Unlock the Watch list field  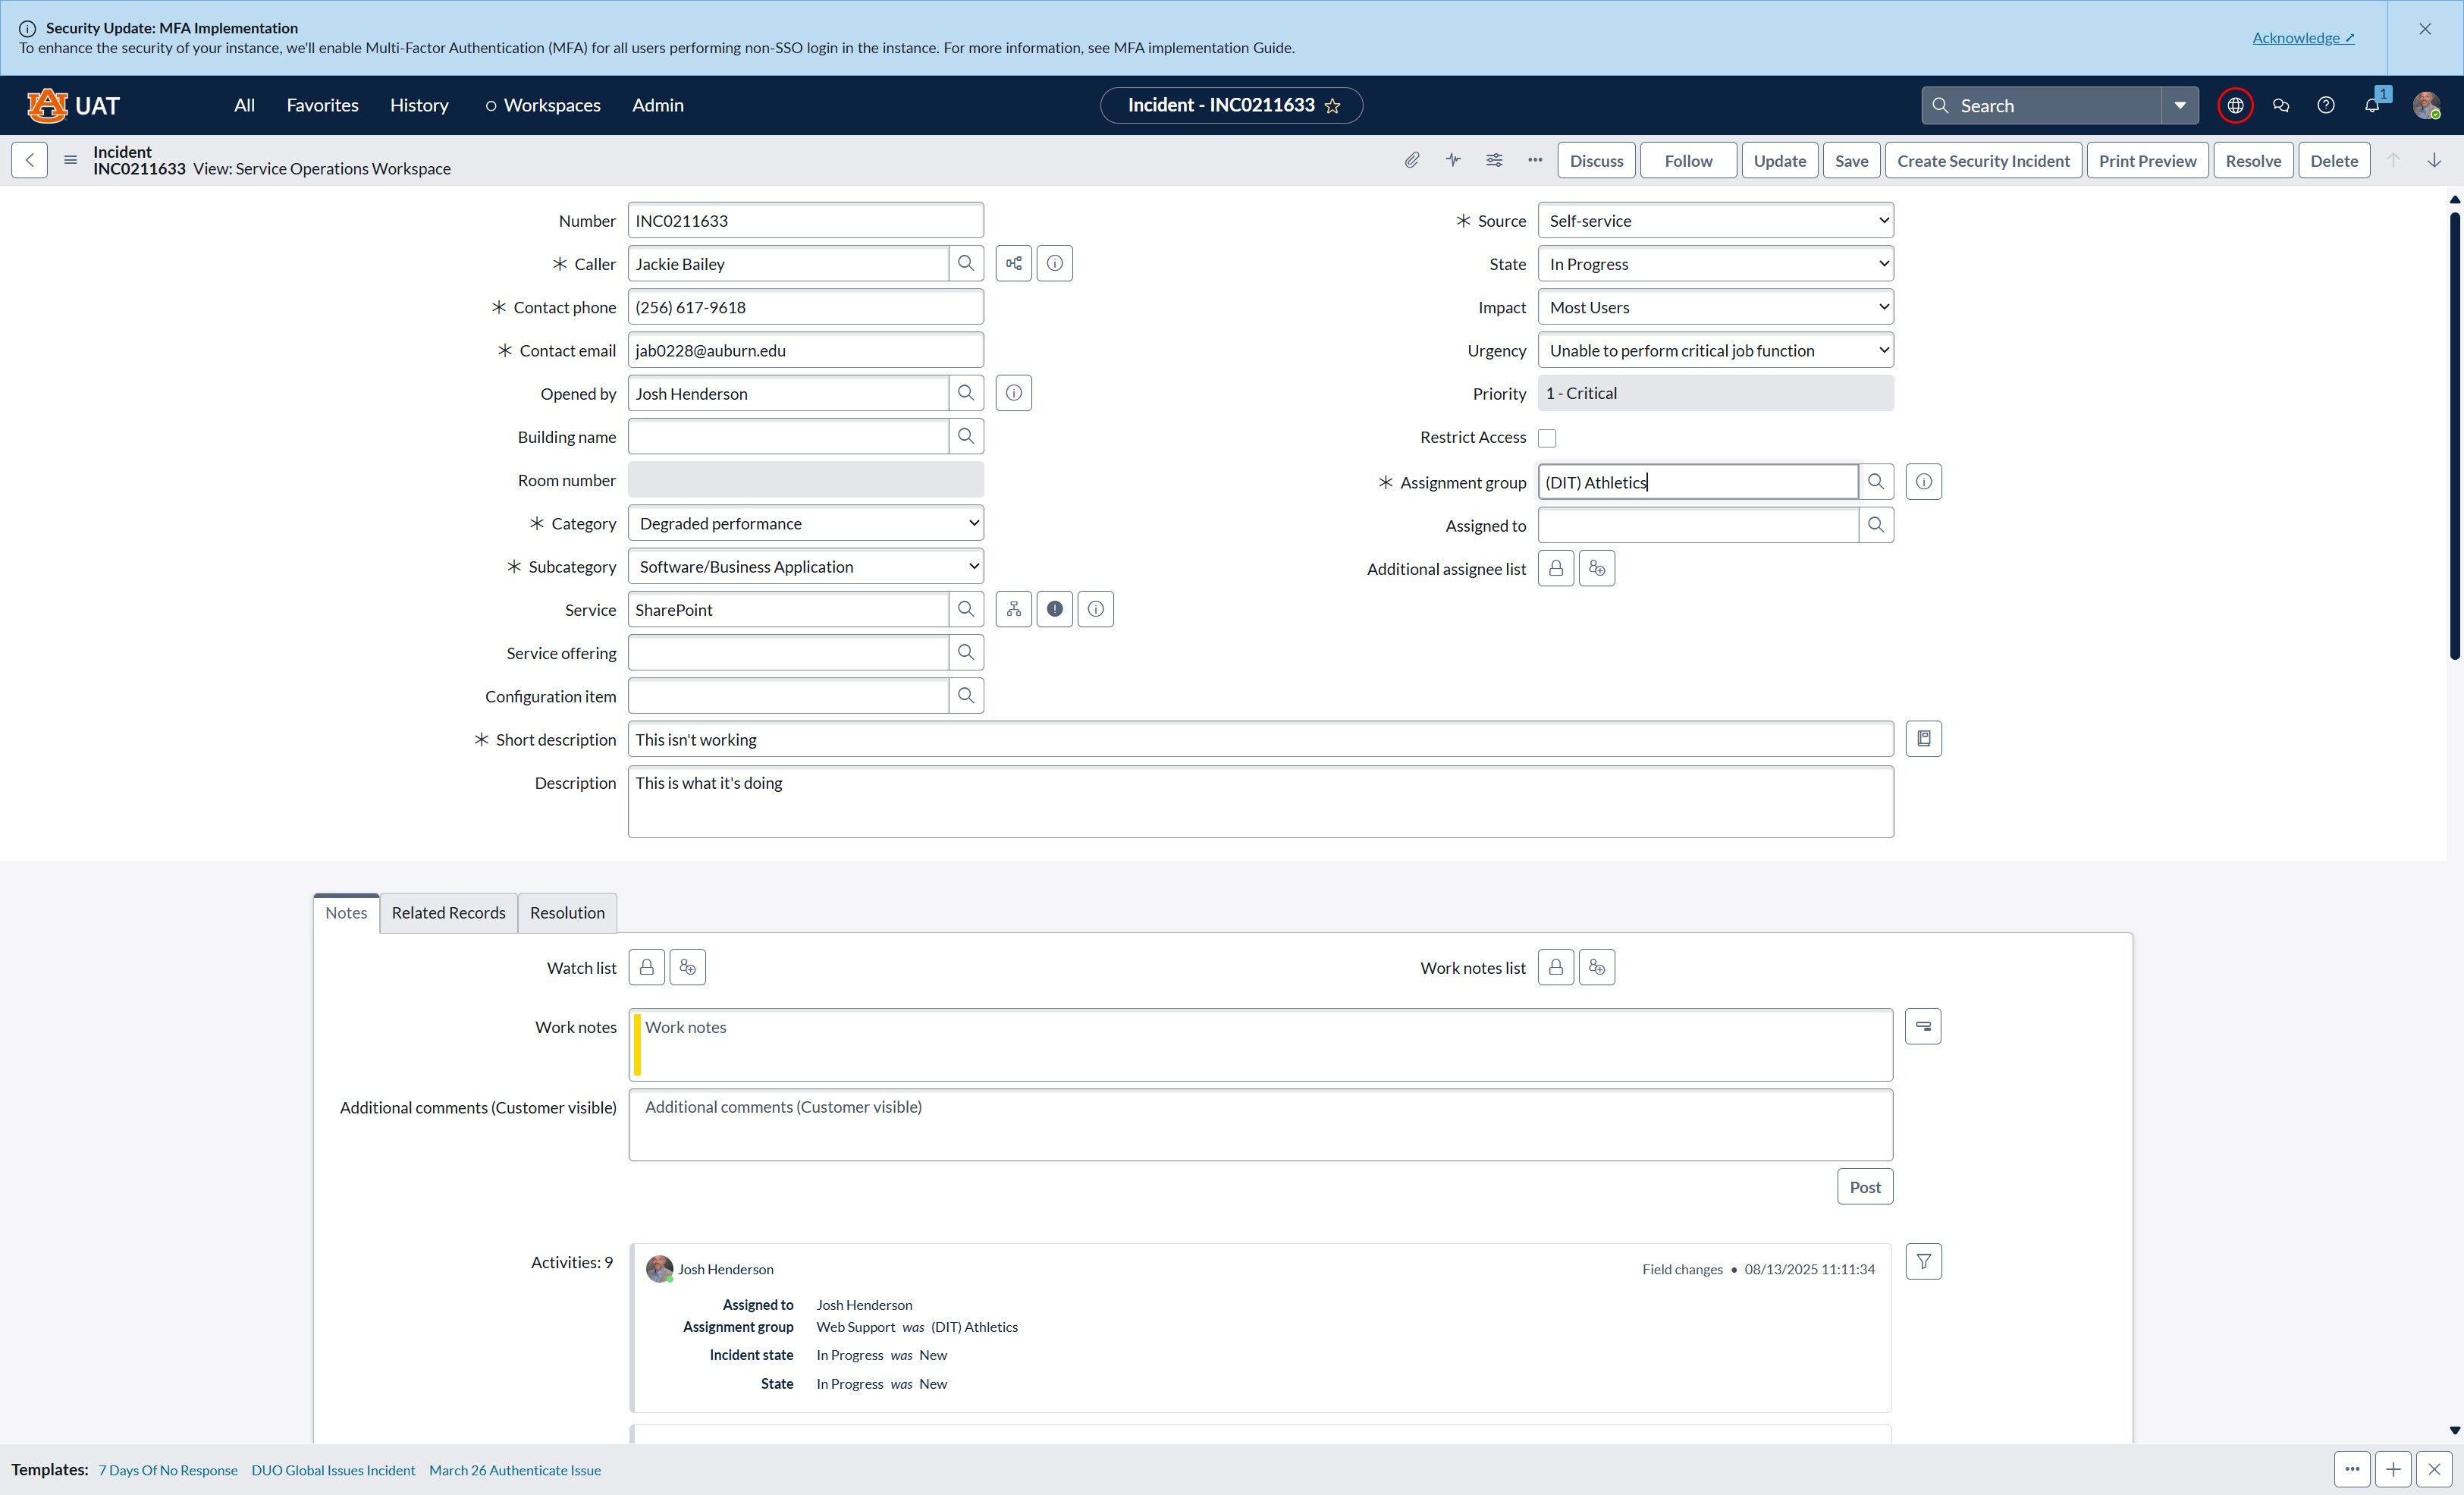tap(647, 967)
